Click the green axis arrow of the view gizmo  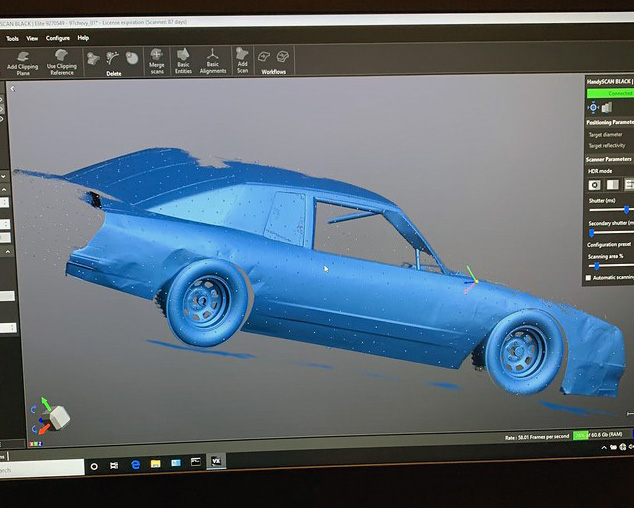point(45,403)
